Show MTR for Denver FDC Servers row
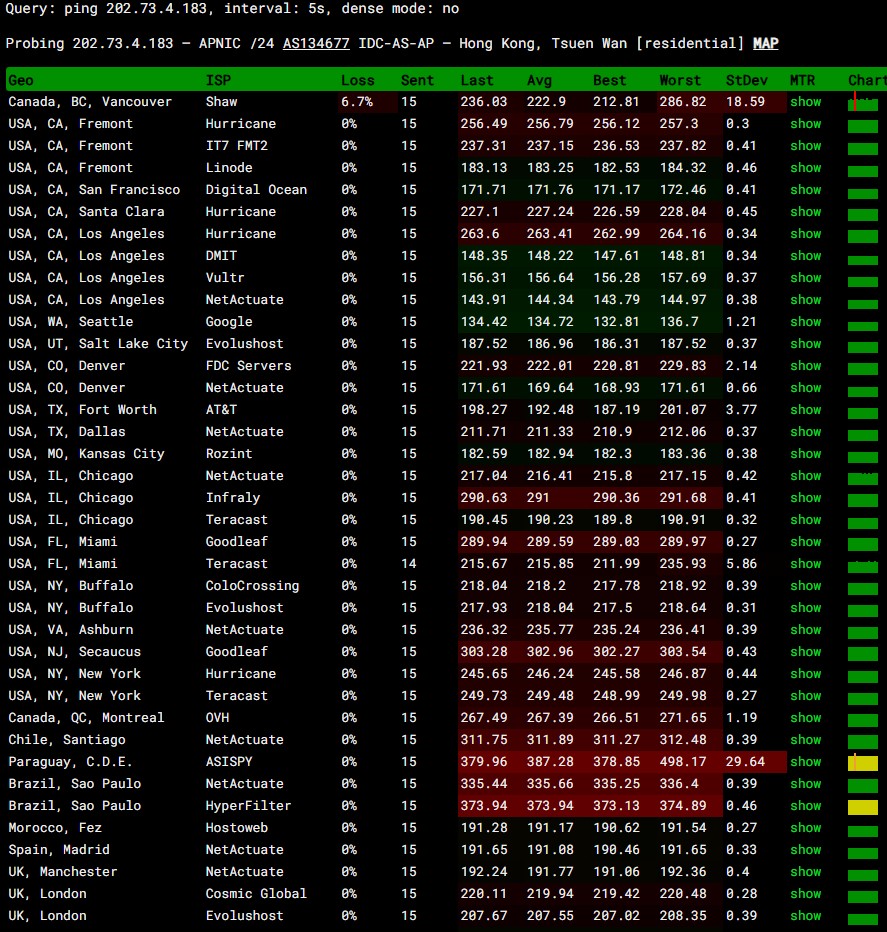 806,366
